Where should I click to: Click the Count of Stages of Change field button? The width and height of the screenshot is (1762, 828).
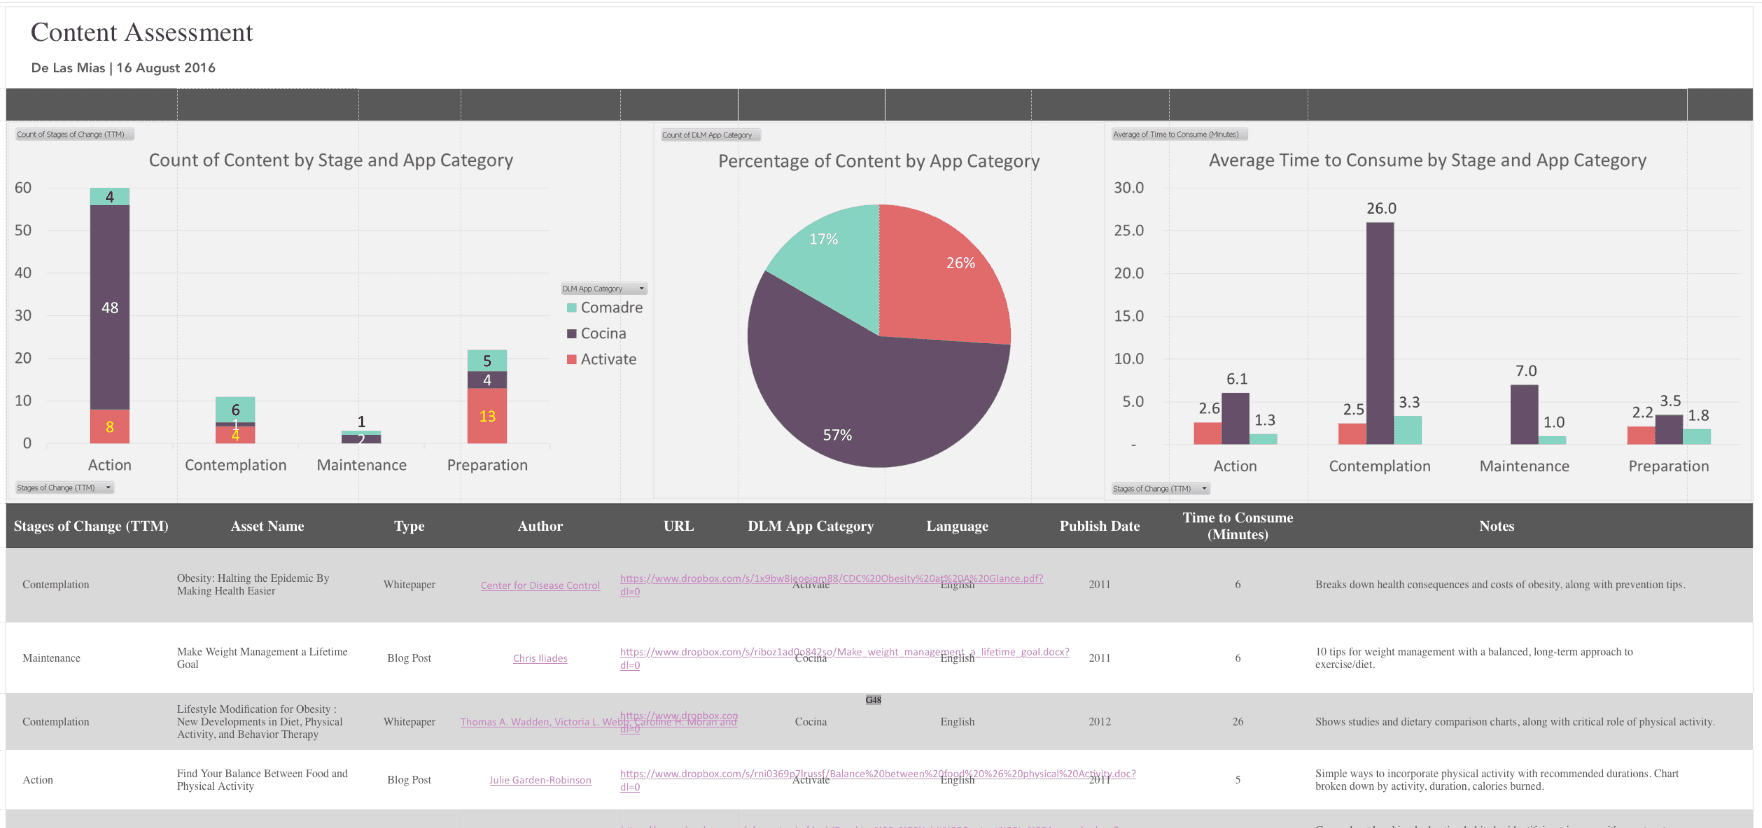pos(72,135)
